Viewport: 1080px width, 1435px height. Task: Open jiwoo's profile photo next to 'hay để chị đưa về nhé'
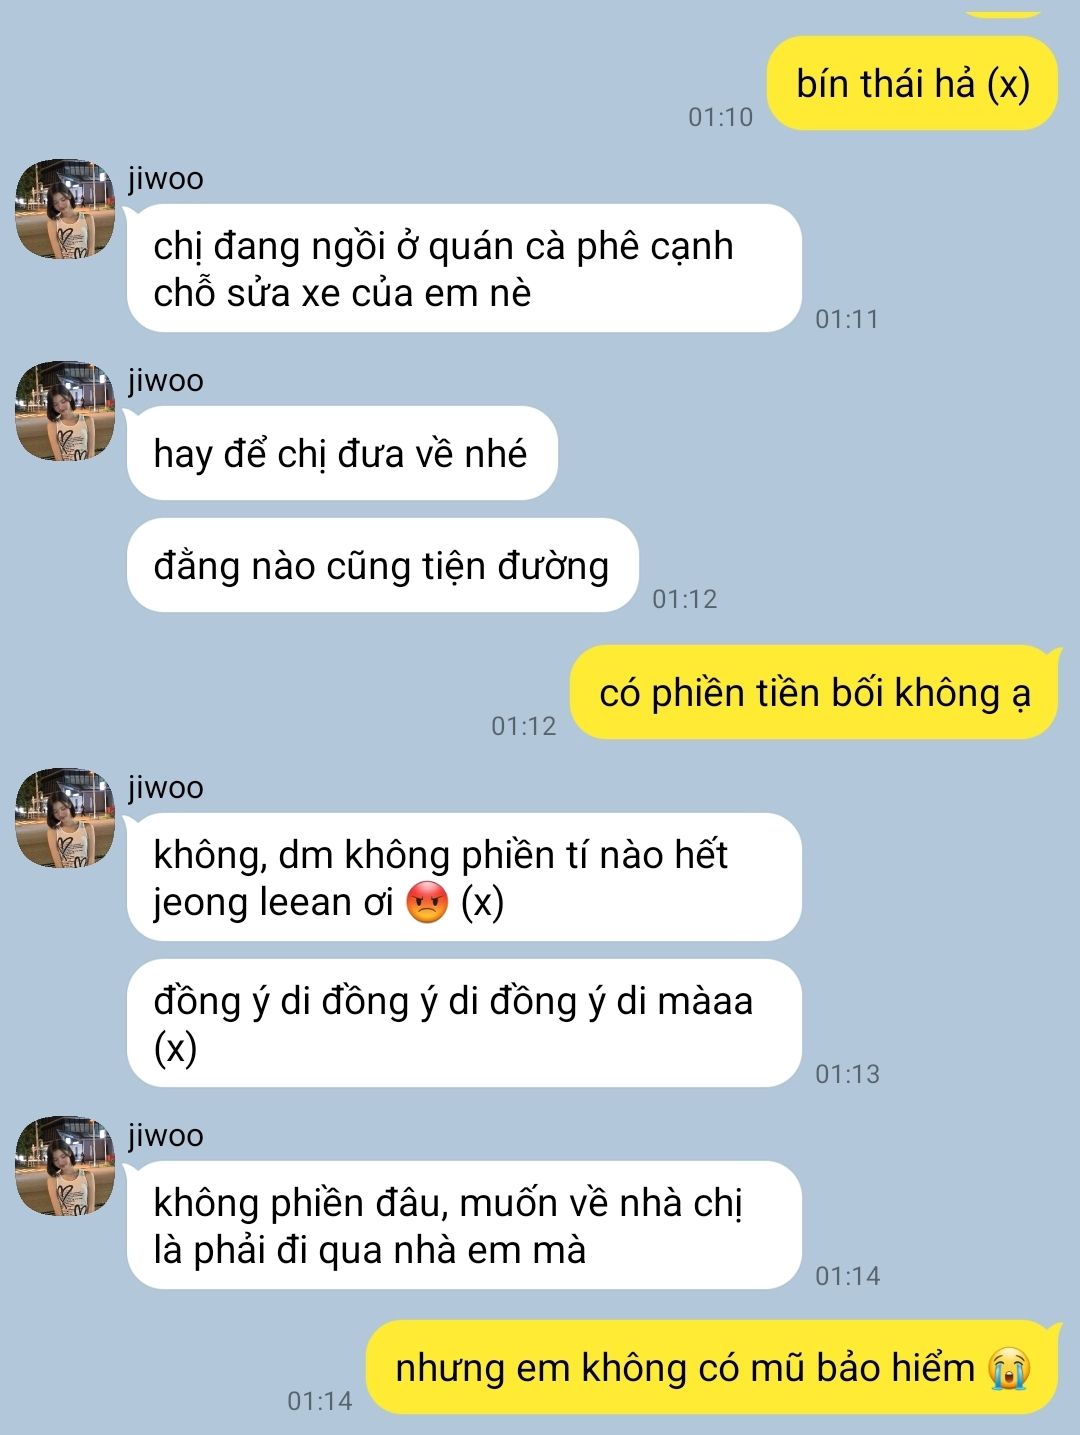point(65,411)
